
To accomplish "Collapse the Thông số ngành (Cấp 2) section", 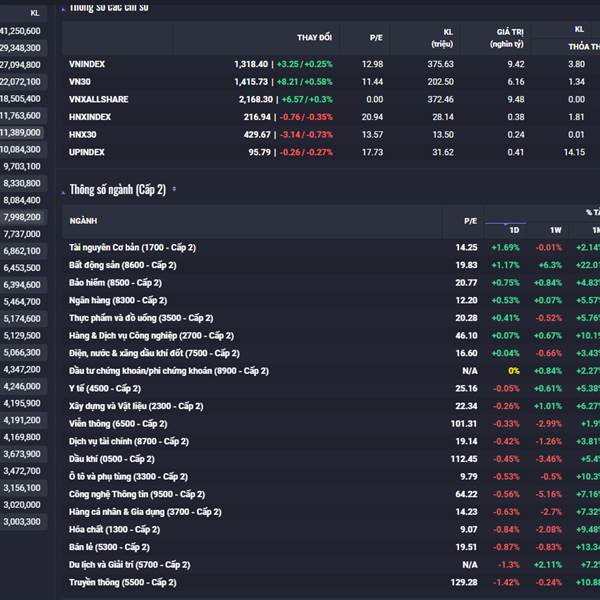I will (63, 192).
